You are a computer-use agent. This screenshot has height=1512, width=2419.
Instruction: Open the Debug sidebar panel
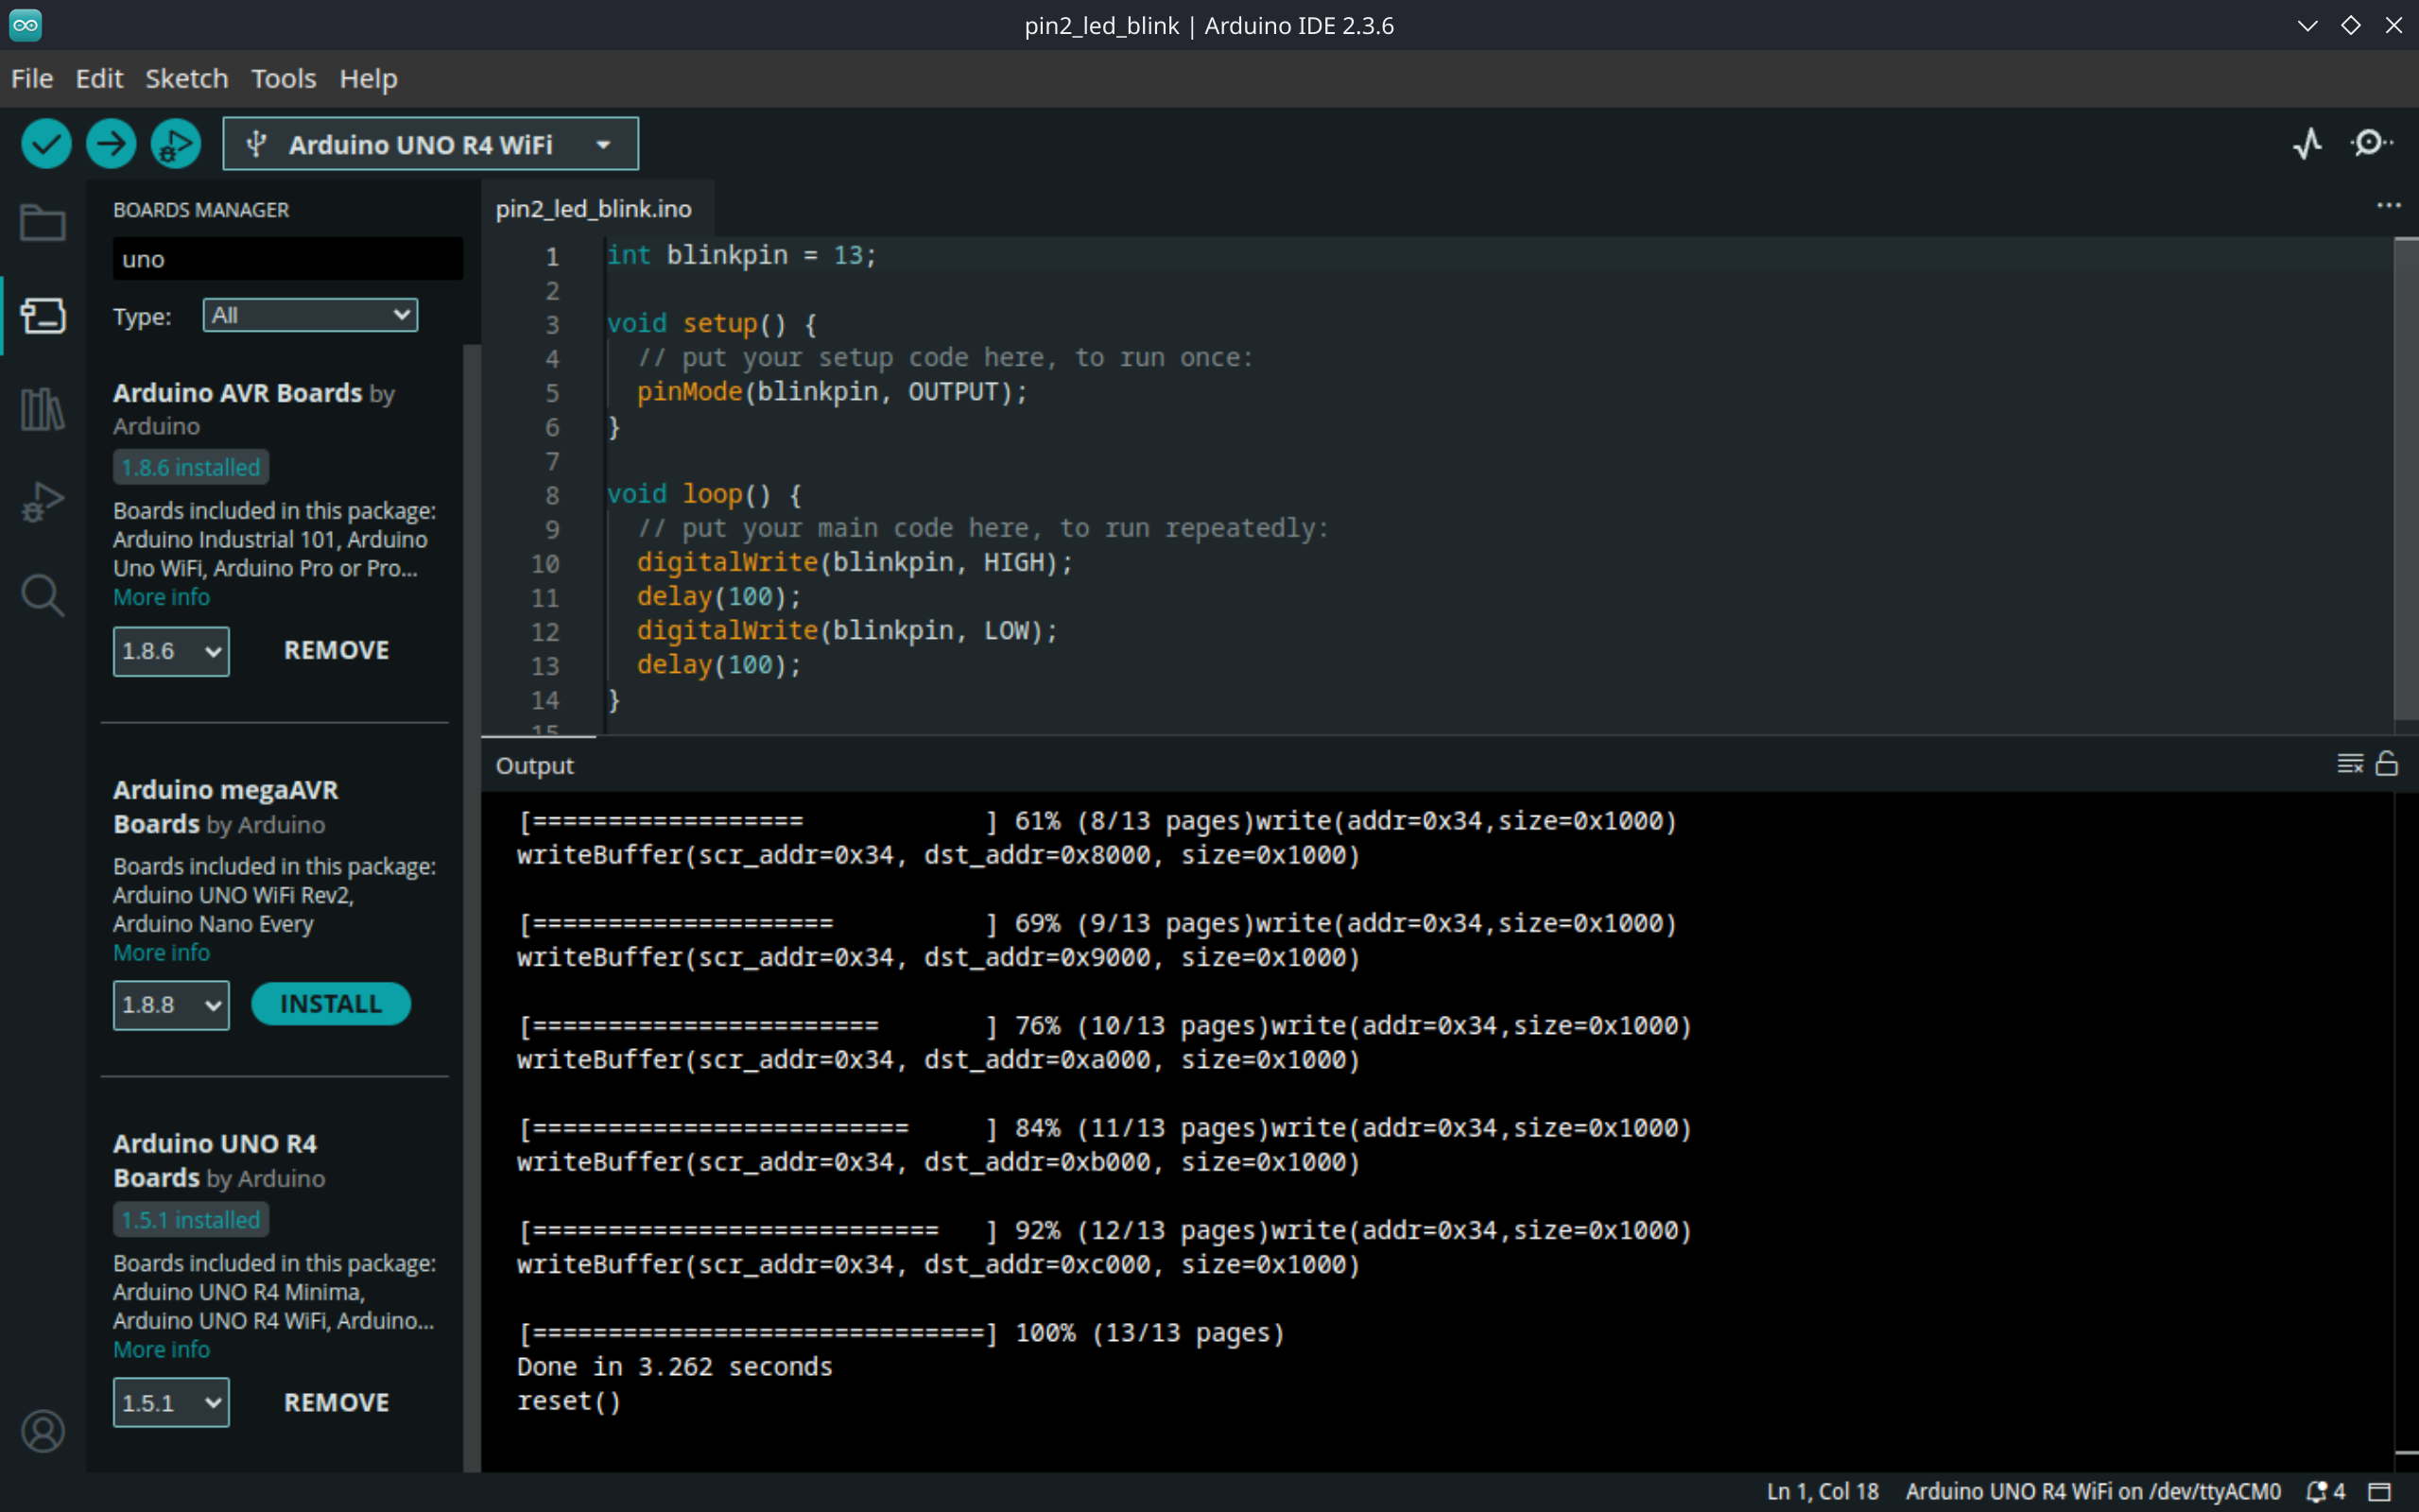42,501
